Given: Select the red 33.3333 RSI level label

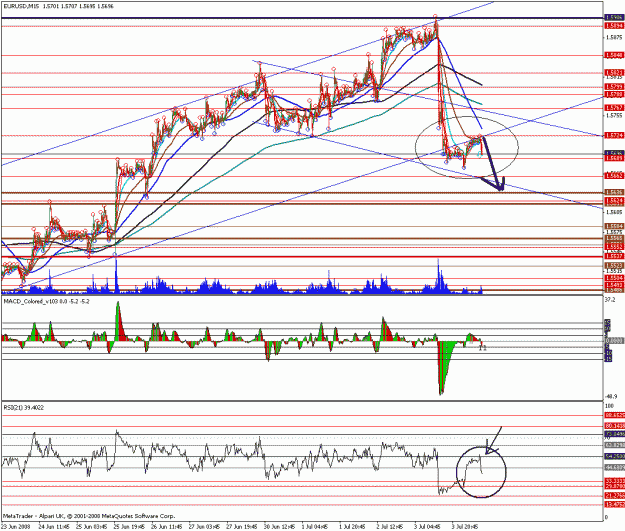Looking at the screenshot, I should tap(614, 481).
